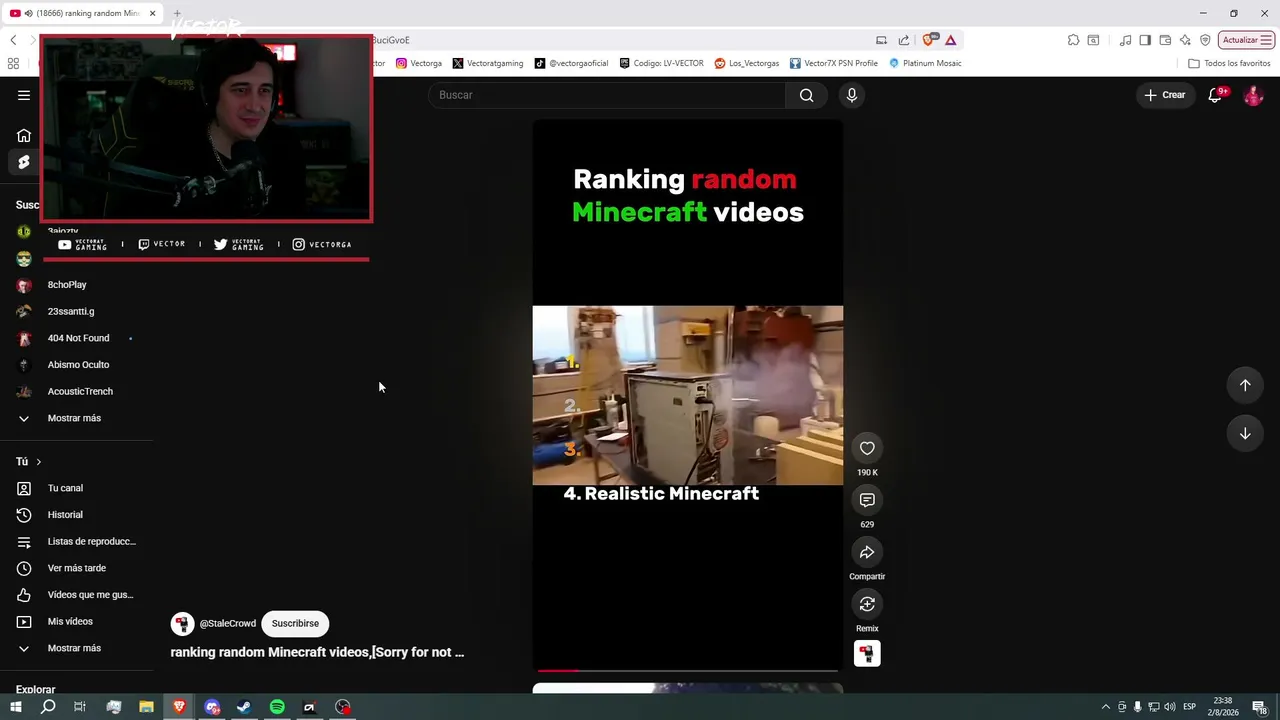Image resolution: width=1280 pixels, height=720 pixels.
Task: Go back in the browser
Action: [x=13, y=40]
